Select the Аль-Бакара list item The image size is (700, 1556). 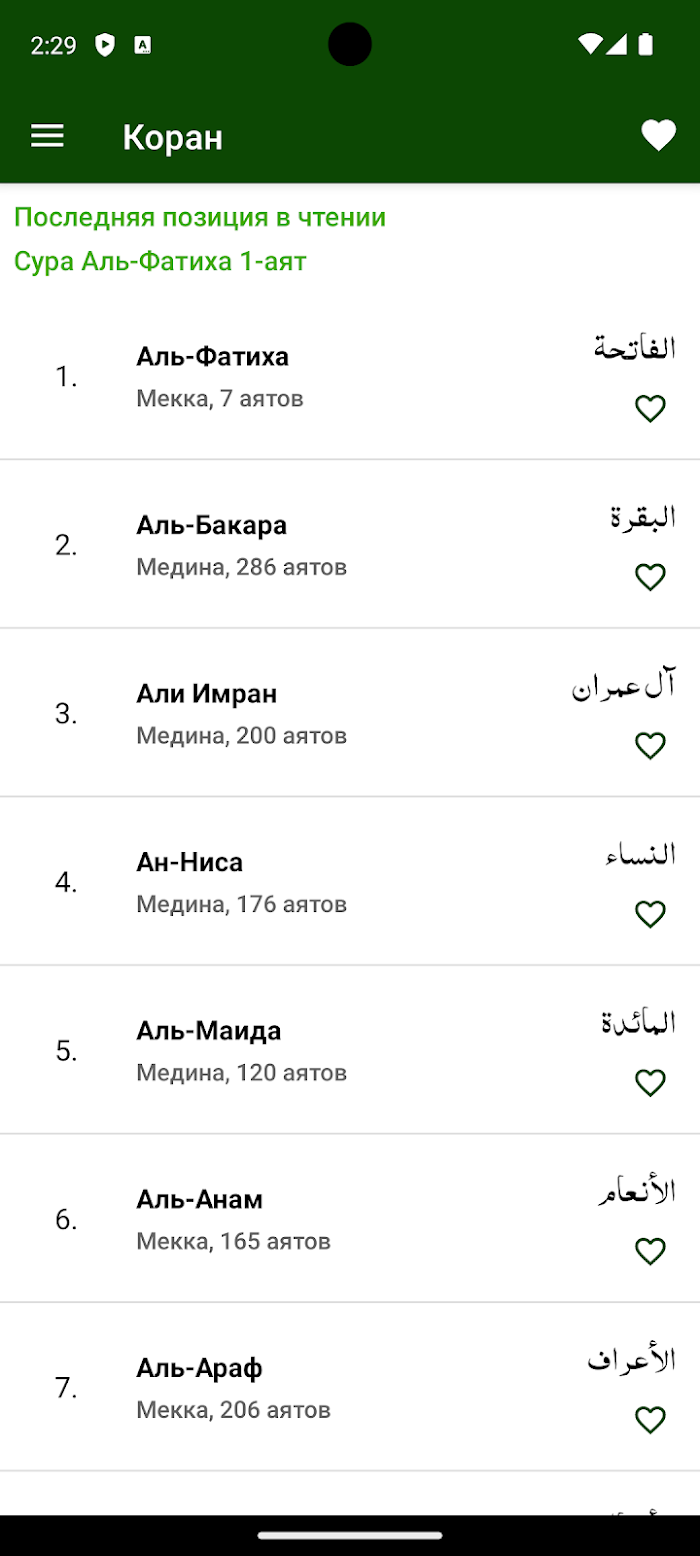coord(350,545)
